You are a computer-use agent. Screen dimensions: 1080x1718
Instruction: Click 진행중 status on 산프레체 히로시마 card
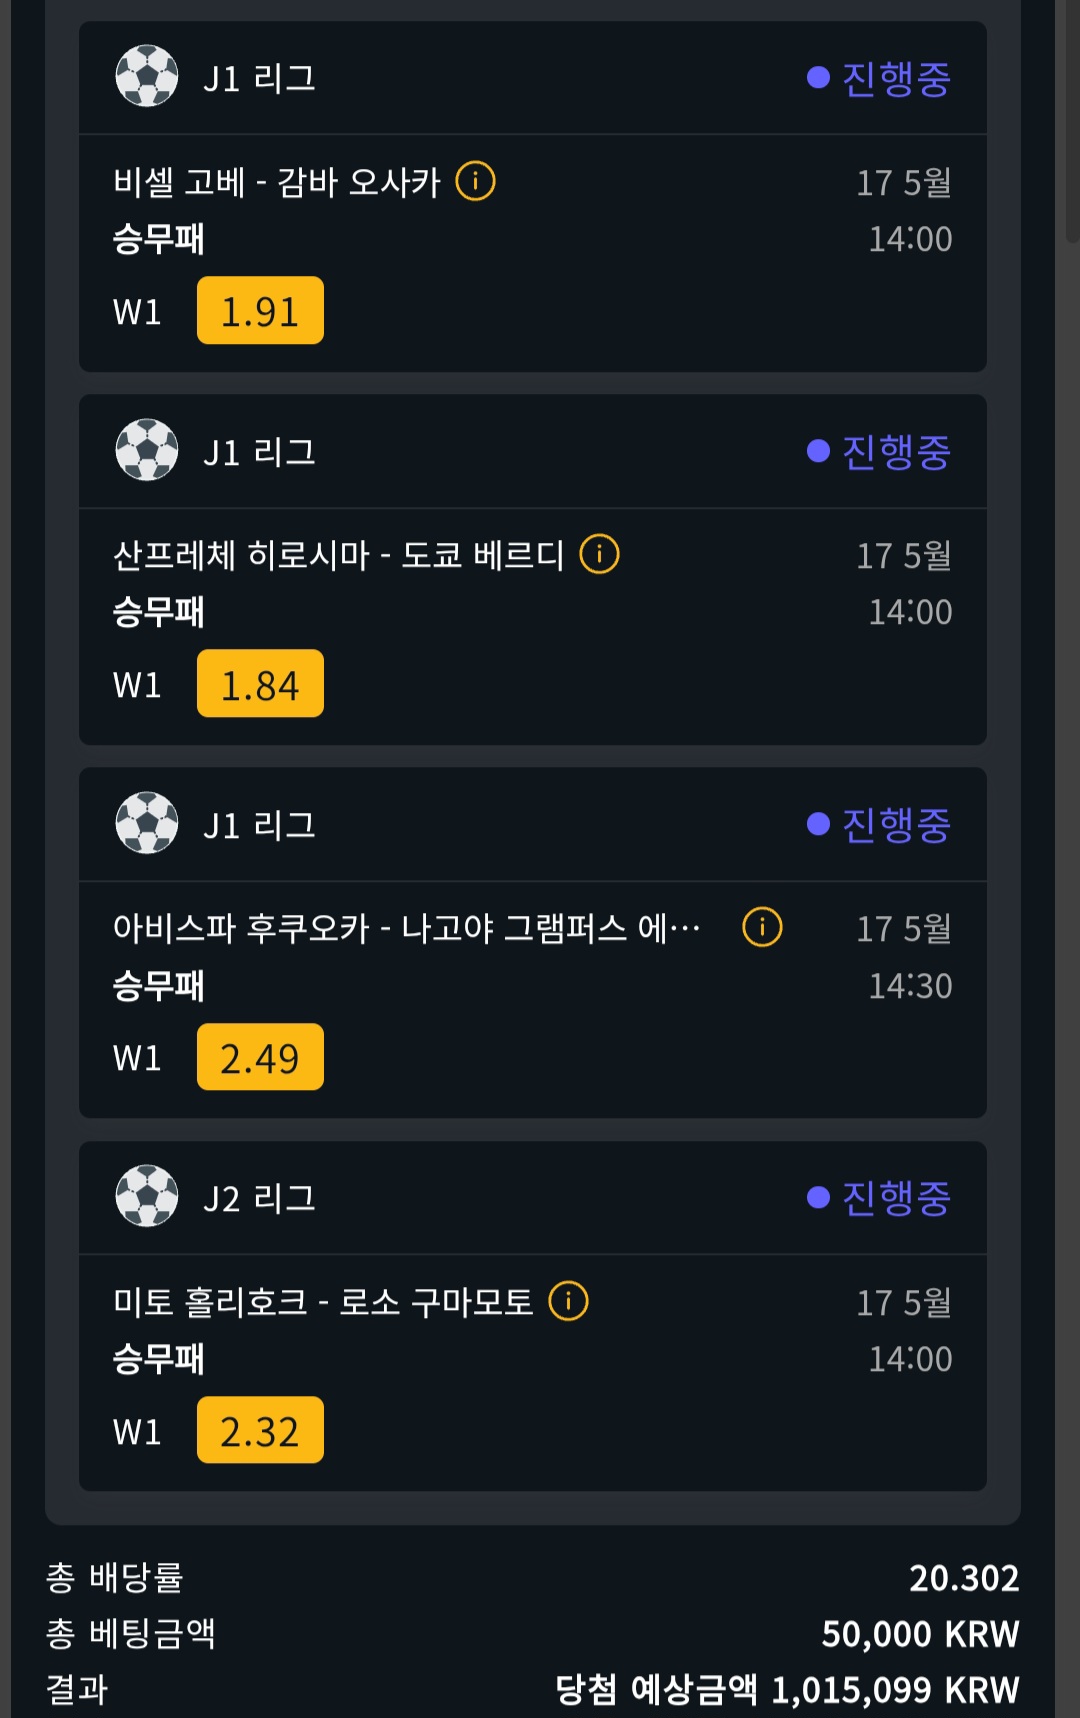pos(879,452)
